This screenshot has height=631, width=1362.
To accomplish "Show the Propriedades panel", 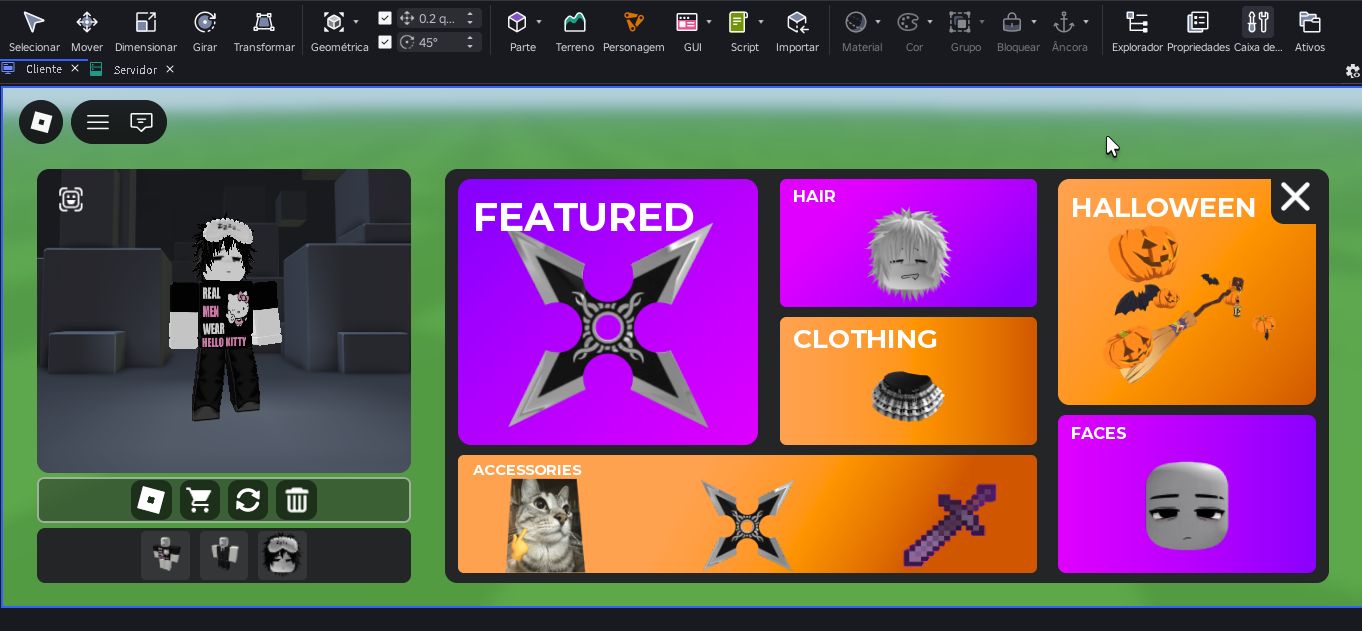I will (x=1198, y=31).
